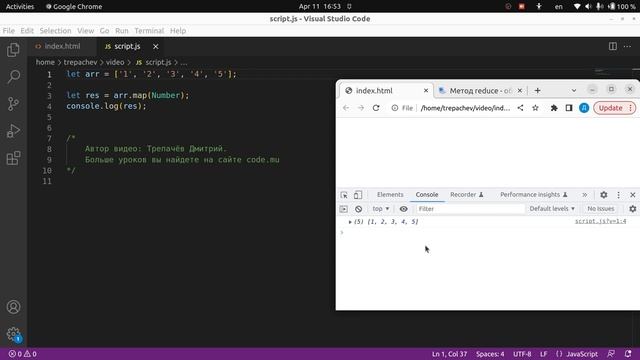
Task: Open editor More Actions ellipsis menu
Action: (627, 46)
